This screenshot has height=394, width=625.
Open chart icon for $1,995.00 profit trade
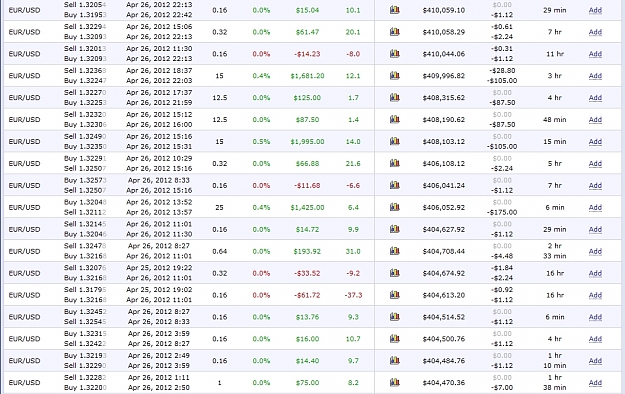click(395, 141)
